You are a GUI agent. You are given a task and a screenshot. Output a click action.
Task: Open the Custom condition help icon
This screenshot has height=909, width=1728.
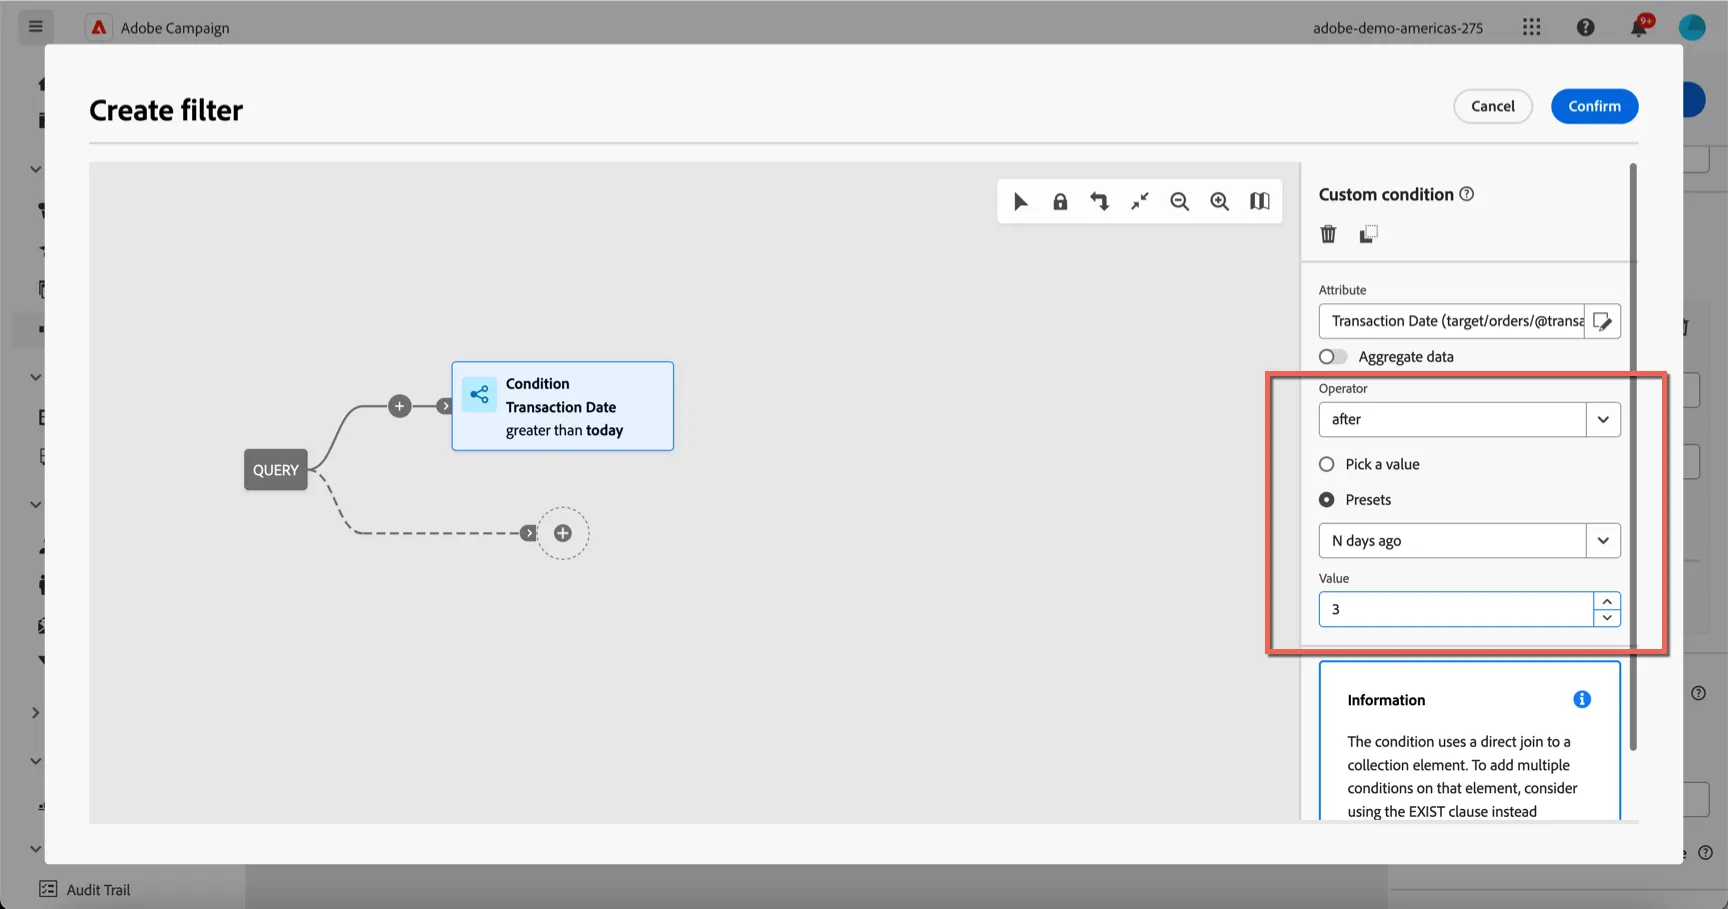click(1466, 194)
